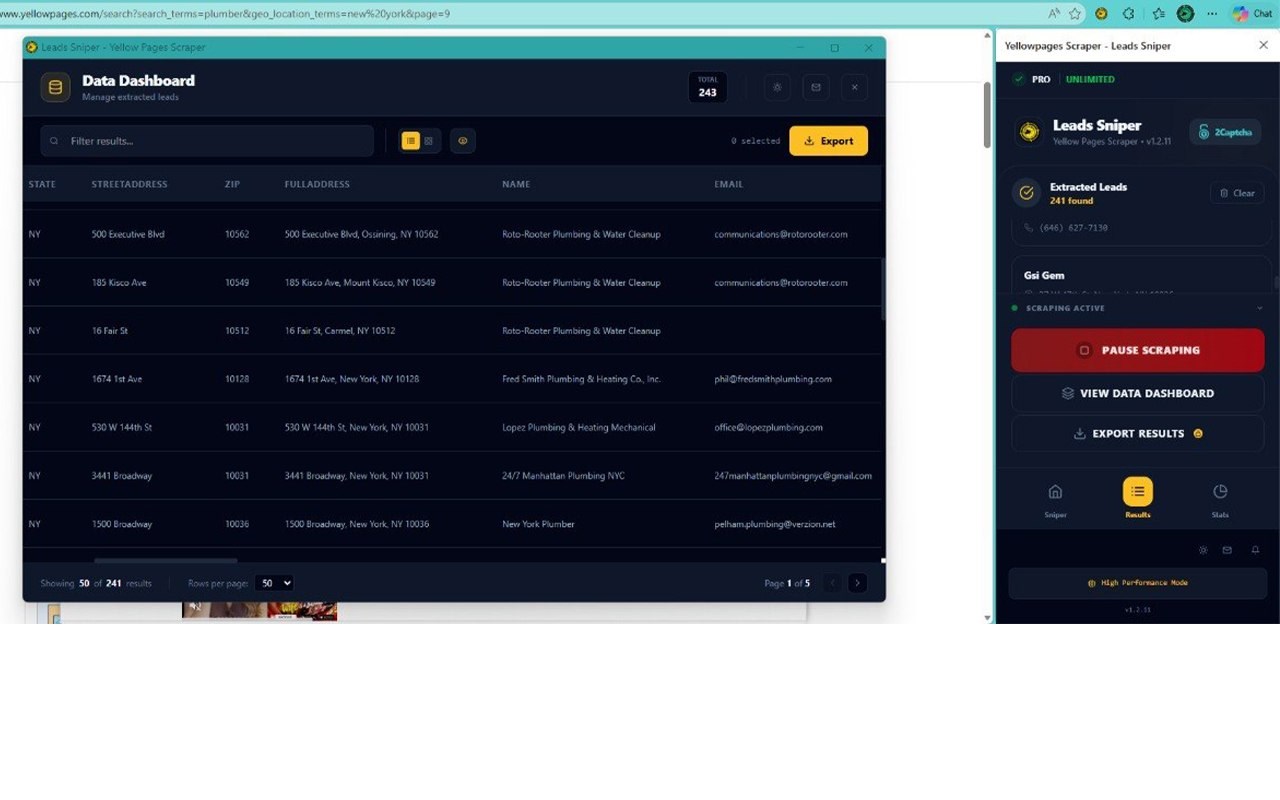The height and width of the screenshot is (800, 1280).
Task: Click the PAUSE SCRAPING button
Action: (1138, 350)
